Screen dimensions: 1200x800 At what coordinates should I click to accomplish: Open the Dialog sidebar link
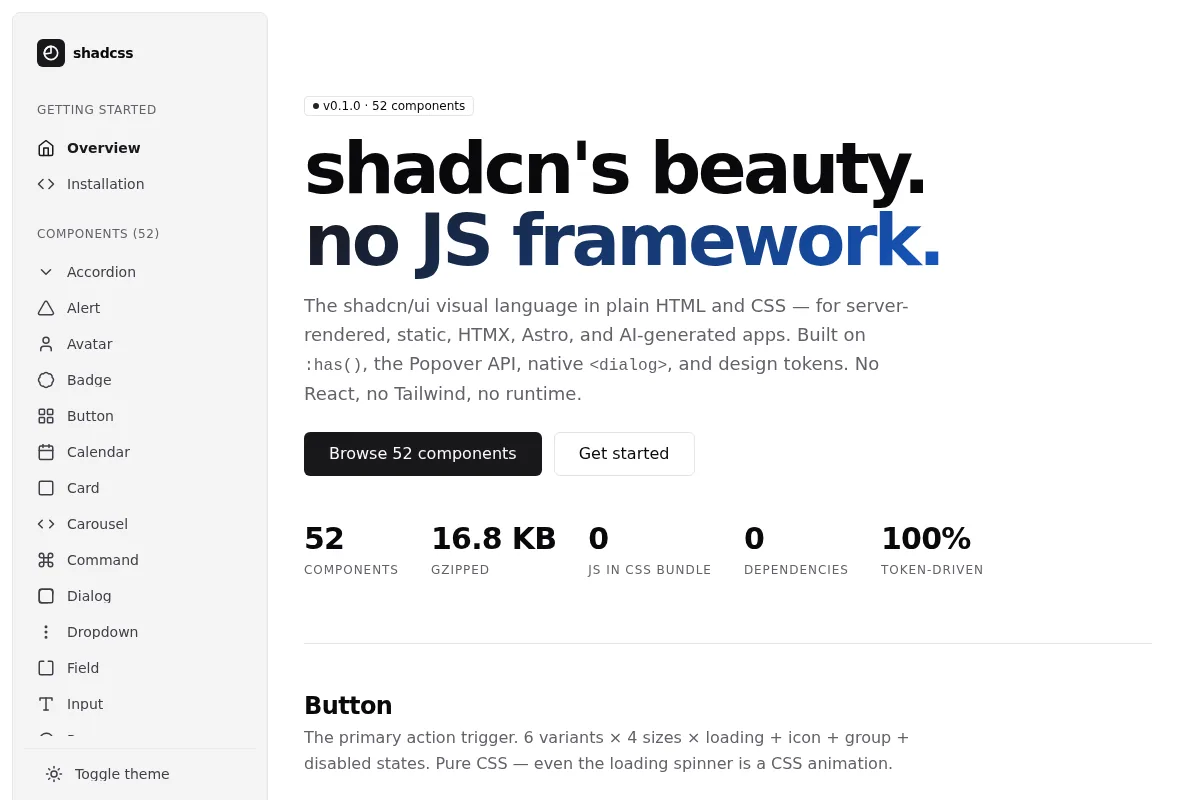click(140, 596)
